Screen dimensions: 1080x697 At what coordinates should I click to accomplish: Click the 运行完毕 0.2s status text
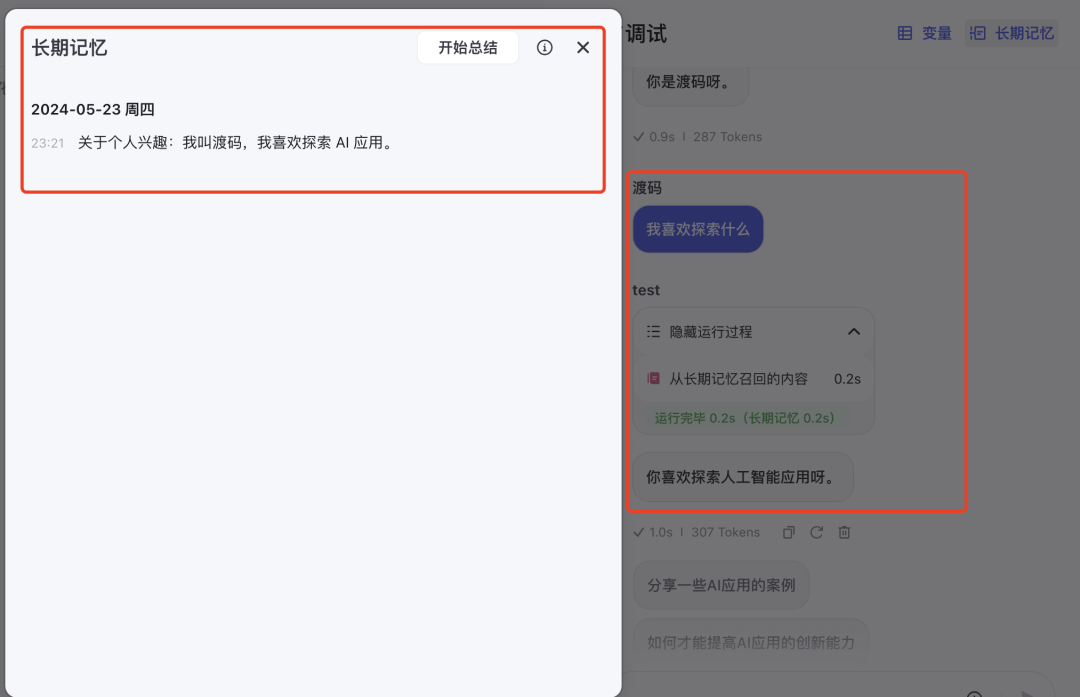point(743,419)
